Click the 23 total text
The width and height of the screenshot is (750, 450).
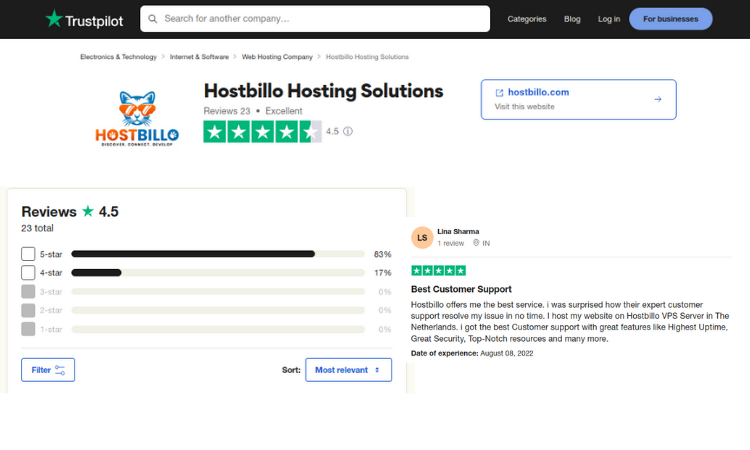(37, 229)
